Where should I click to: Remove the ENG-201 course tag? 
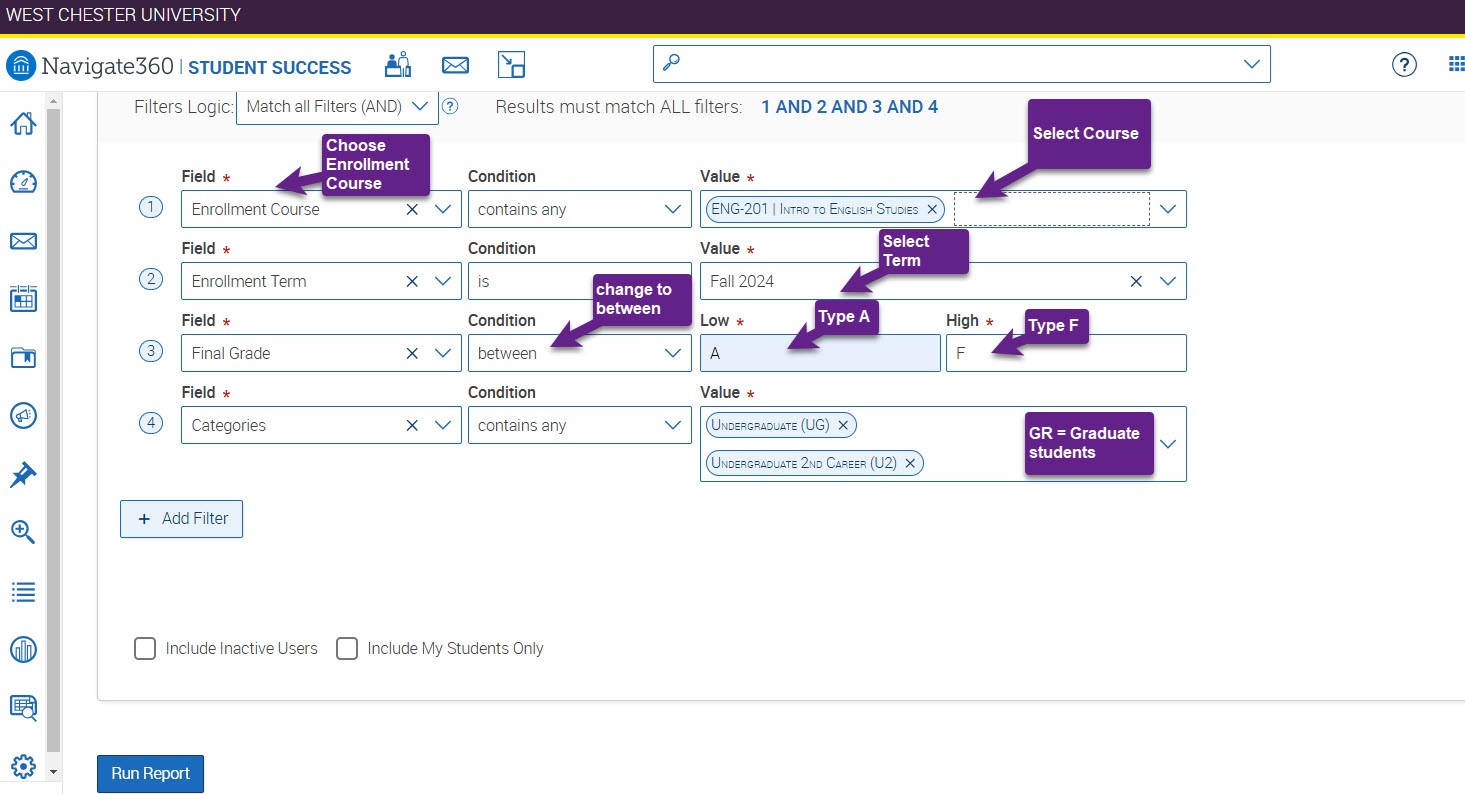pyautogui.click(x=932, y=210)
